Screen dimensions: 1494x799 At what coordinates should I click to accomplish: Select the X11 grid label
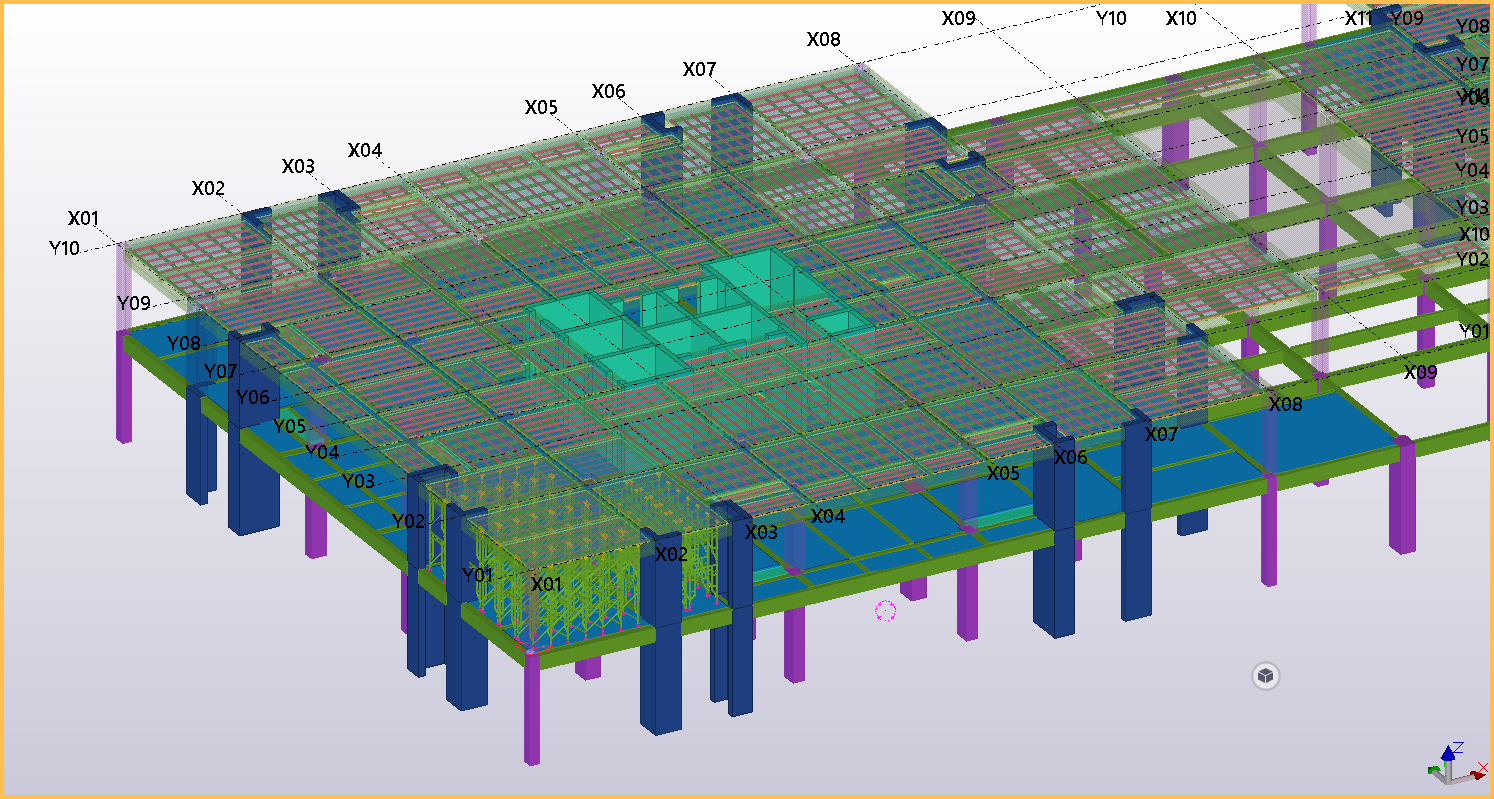[x=1359, y=18]
